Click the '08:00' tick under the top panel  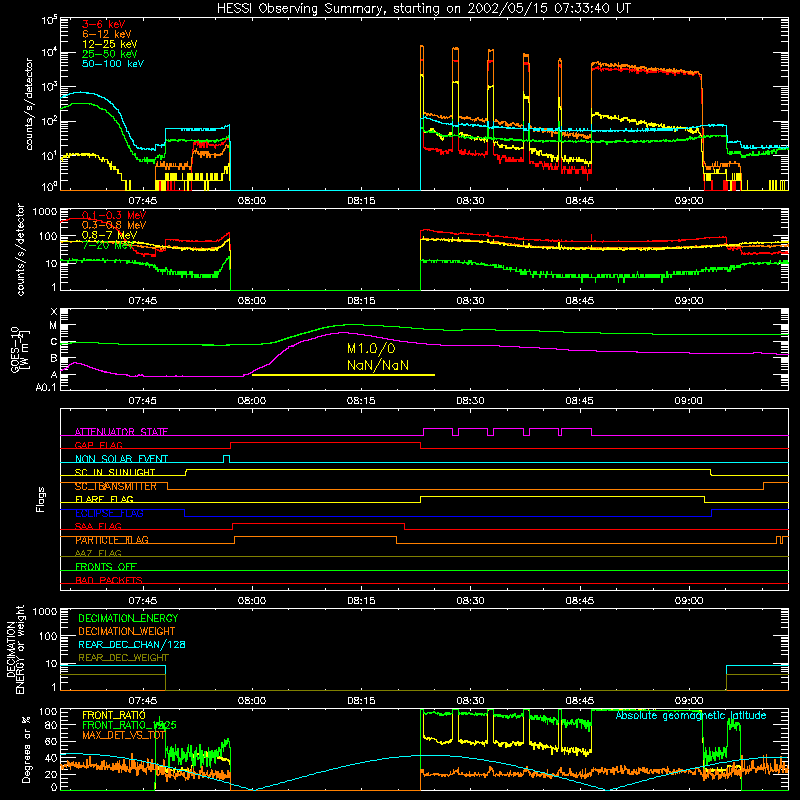[252, 201]
